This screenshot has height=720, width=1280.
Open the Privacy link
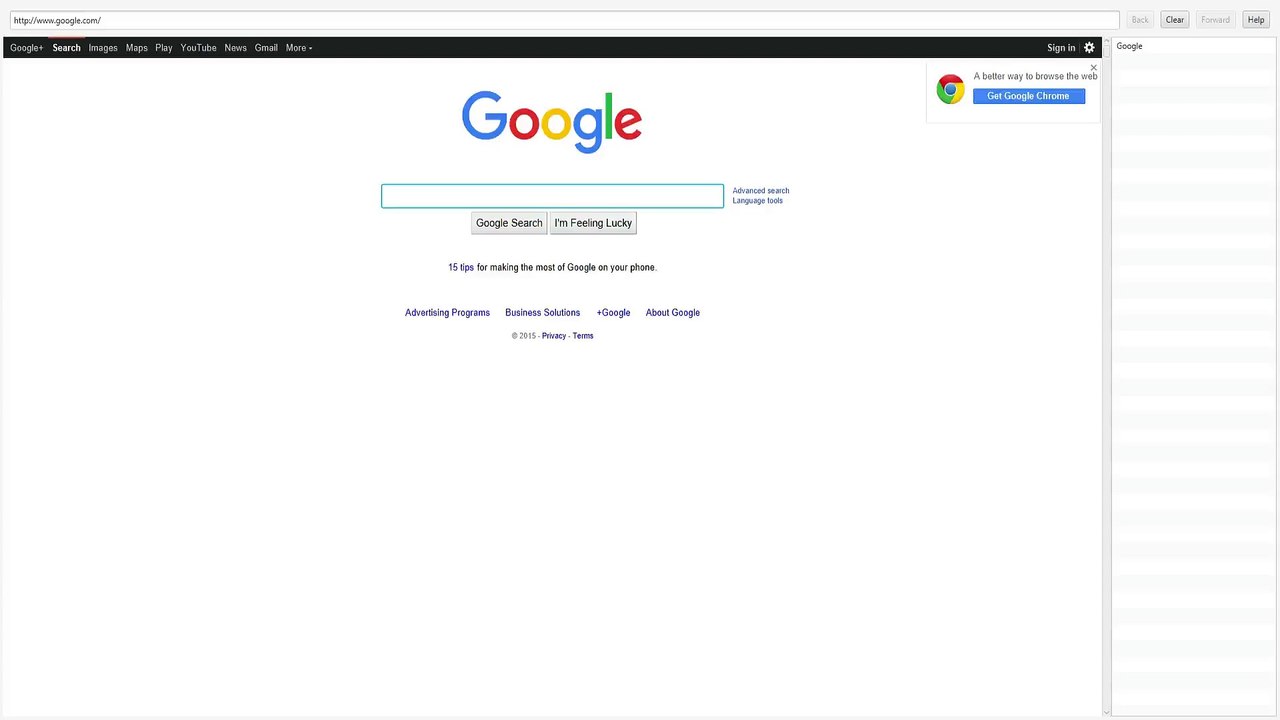click(554, 336)
